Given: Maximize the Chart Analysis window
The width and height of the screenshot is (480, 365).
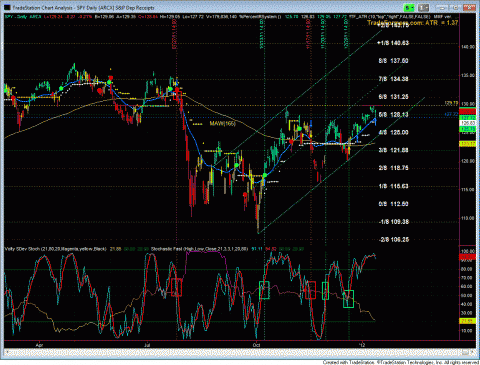Looking at the screenshot, I should [x=455, y=7].
